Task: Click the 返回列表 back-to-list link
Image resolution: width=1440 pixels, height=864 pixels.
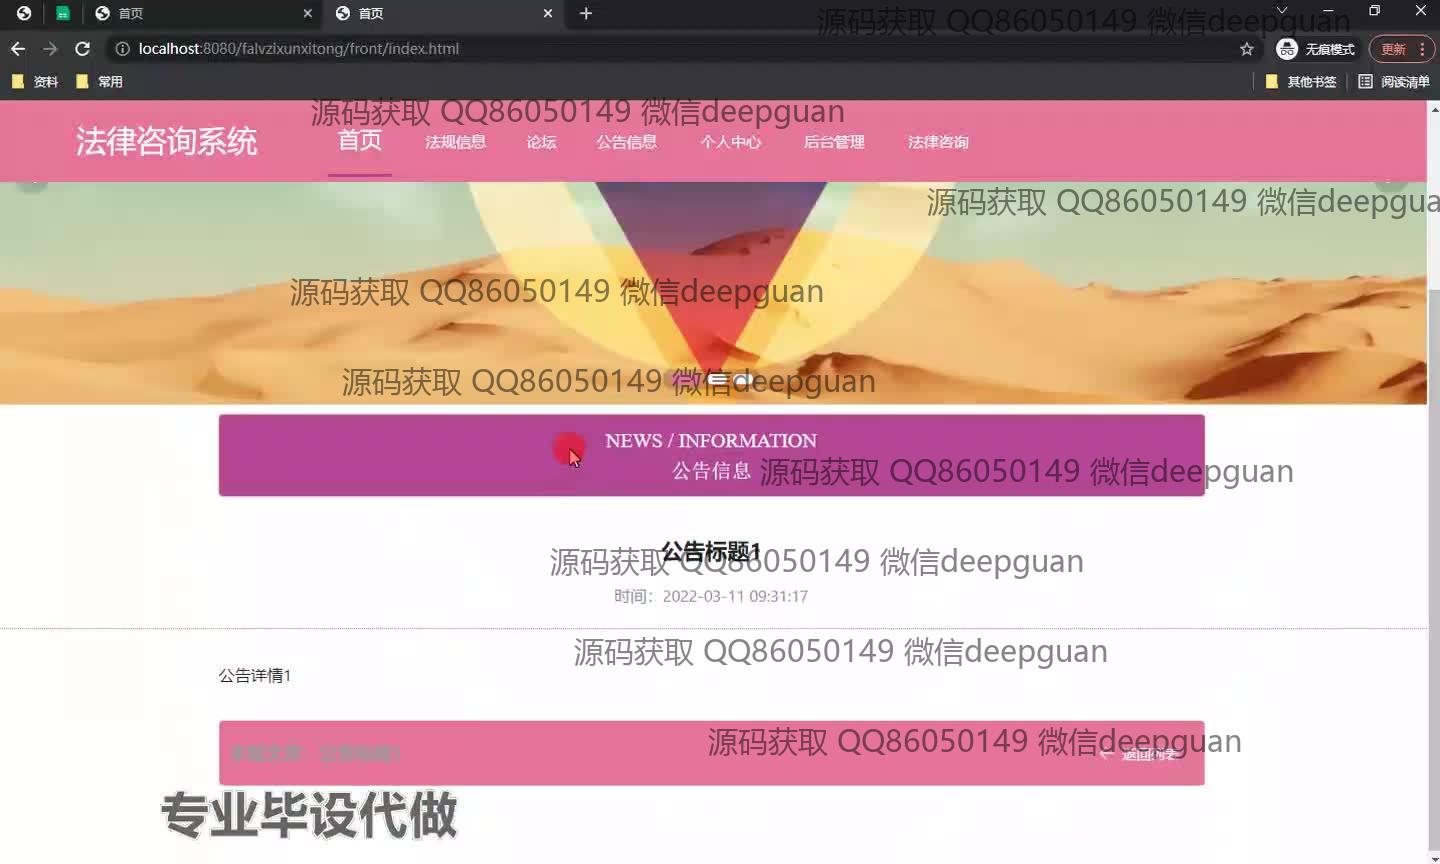Action: click(x=1141, y=754)
